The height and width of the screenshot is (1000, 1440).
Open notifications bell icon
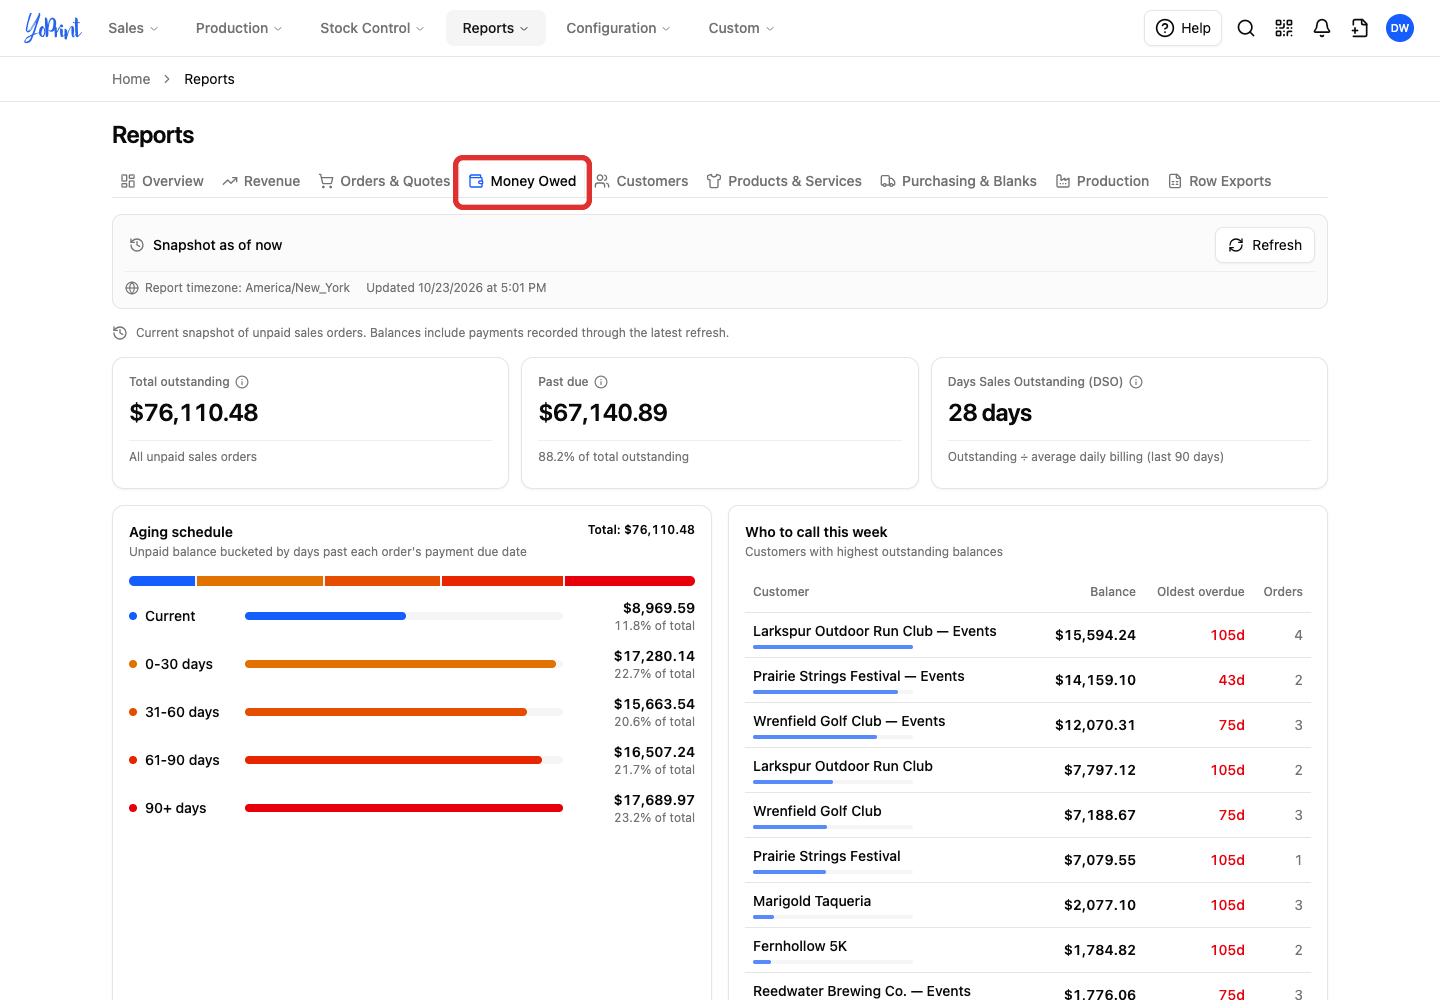[1322, 28]
